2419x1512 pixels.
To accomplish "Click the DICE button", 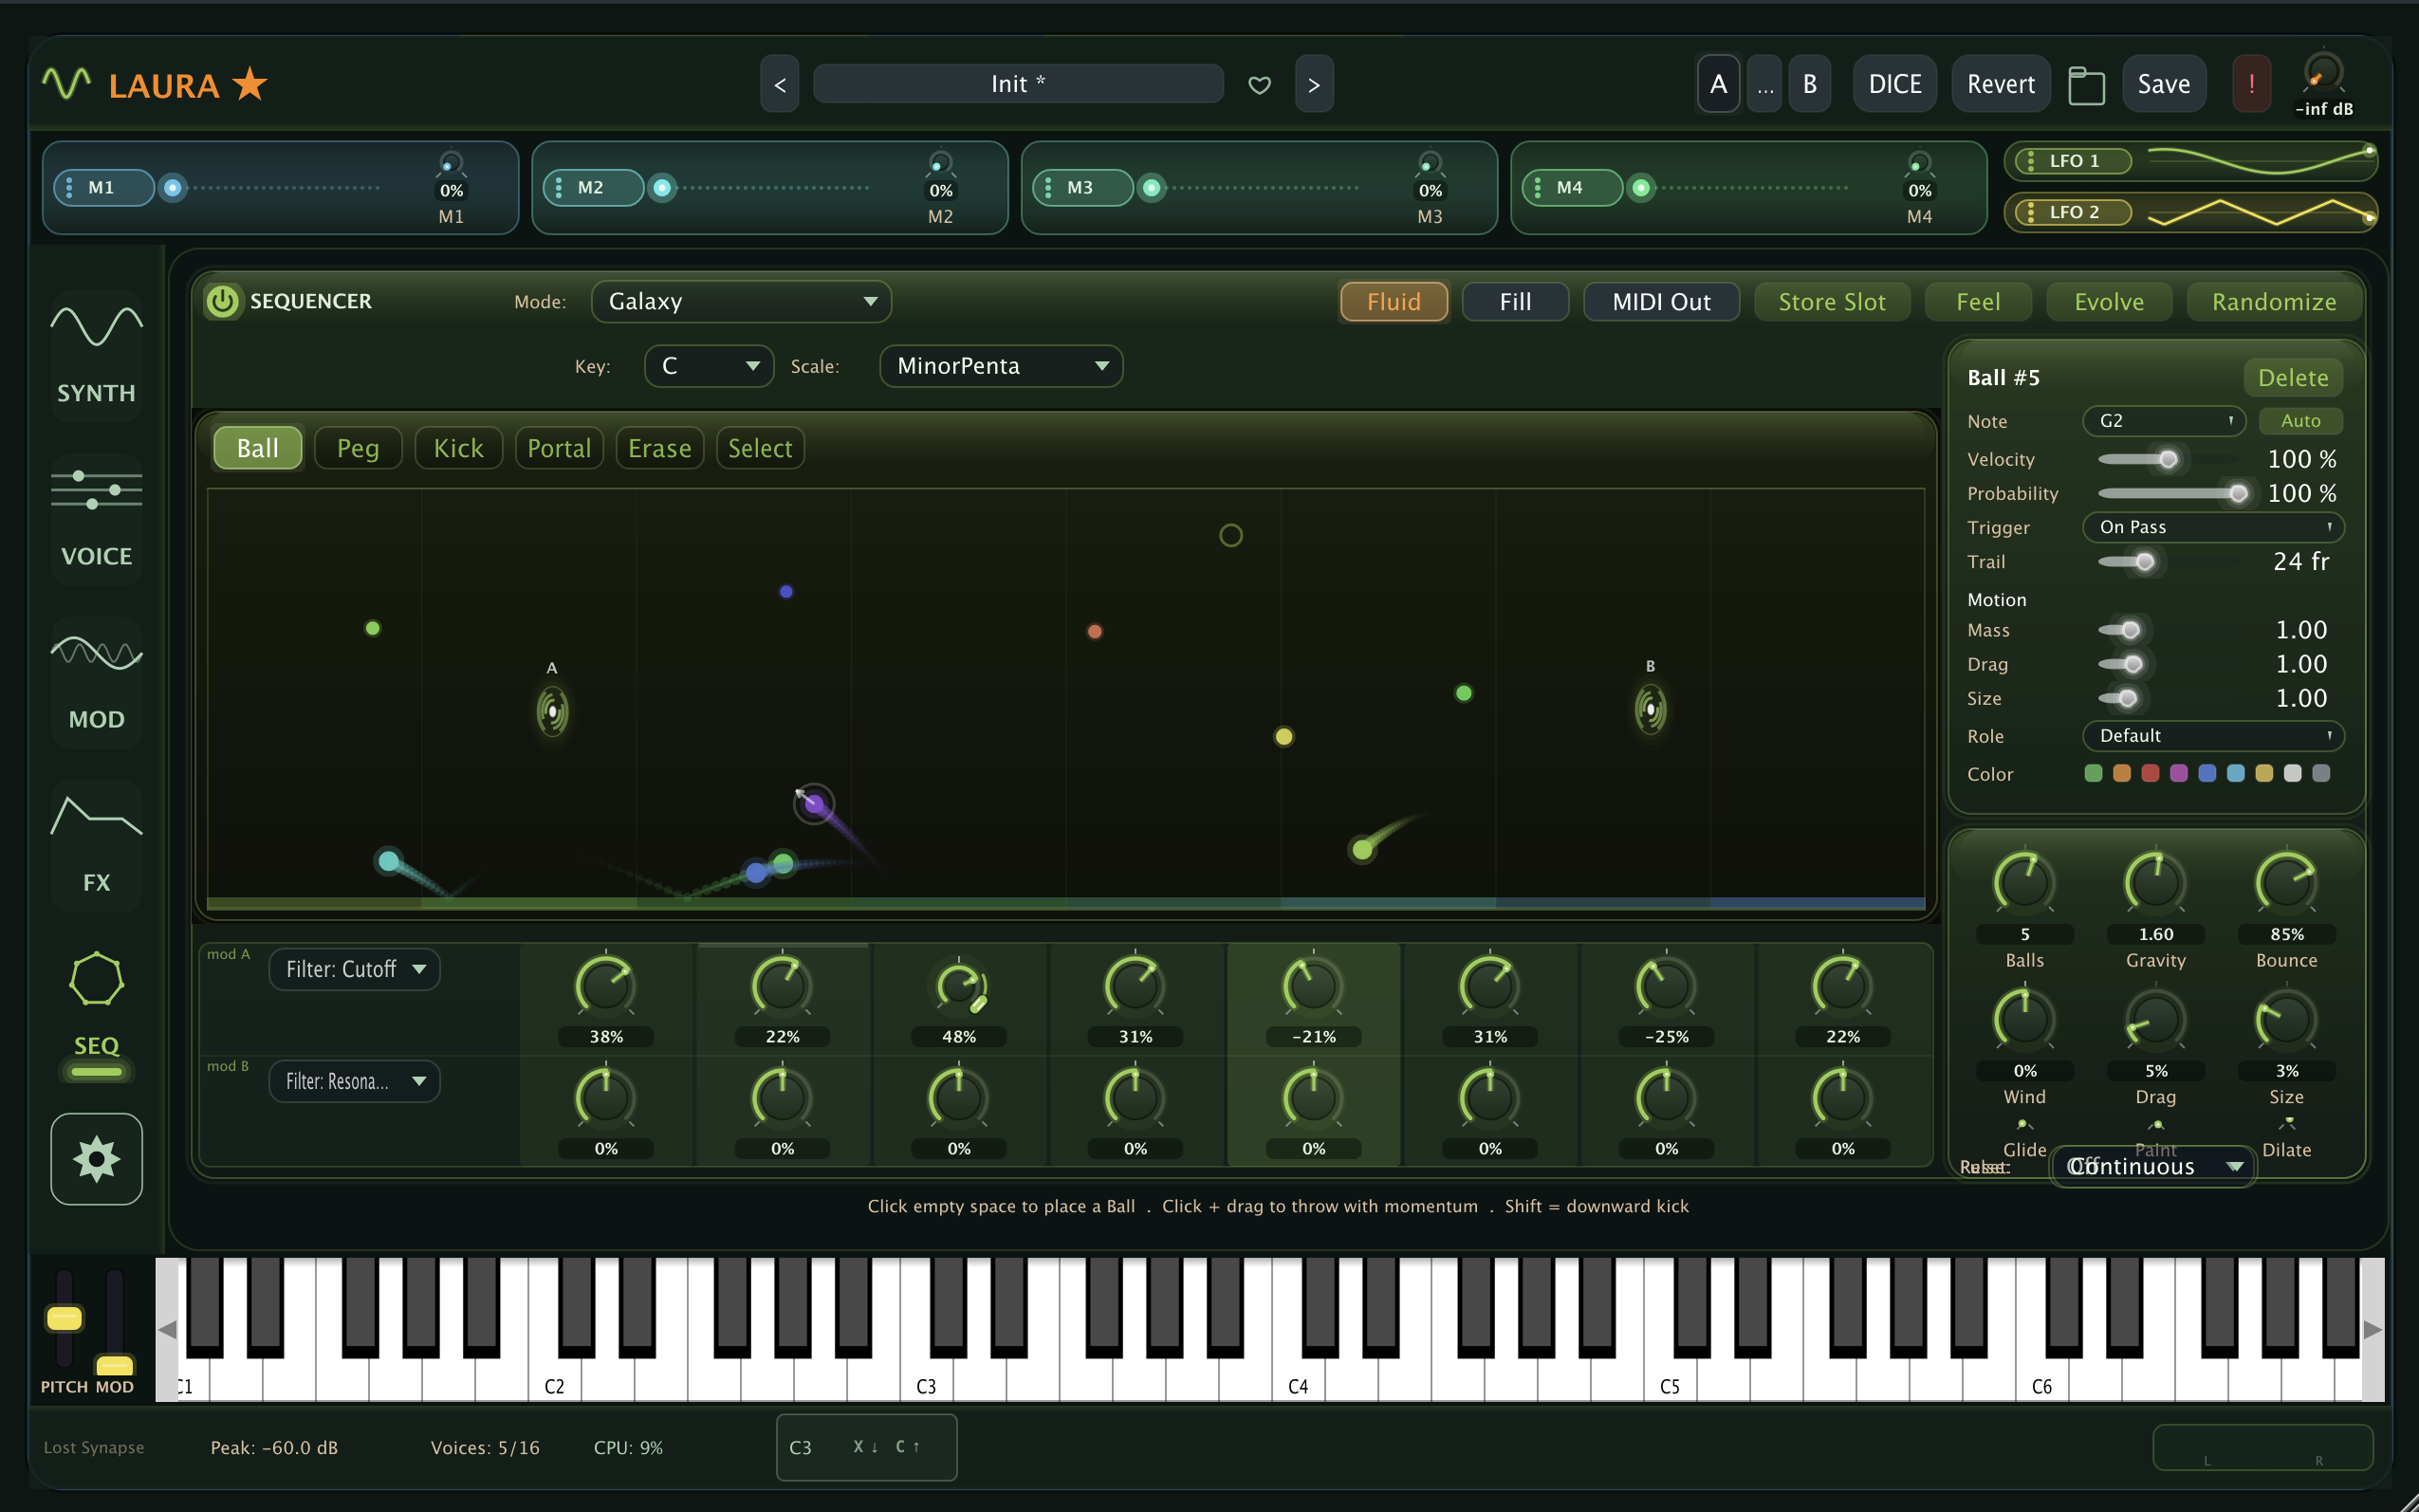I will [1895, 84].
